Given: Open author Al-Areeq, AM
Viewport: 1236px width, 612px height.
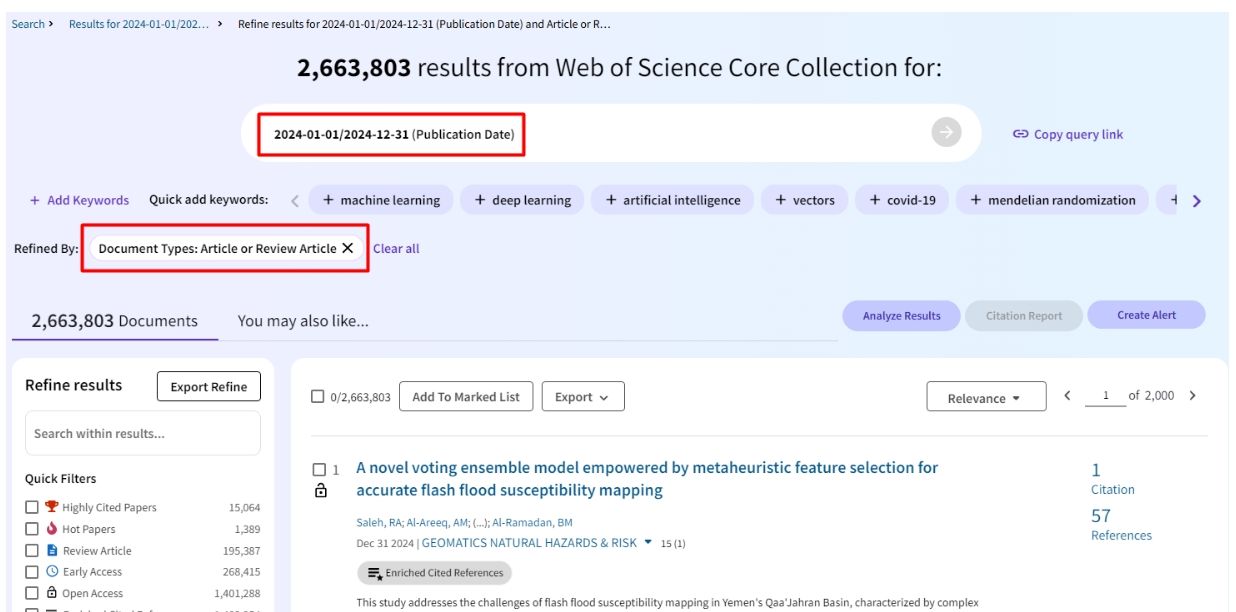Looking at the screenshot, I should (435, 523).
